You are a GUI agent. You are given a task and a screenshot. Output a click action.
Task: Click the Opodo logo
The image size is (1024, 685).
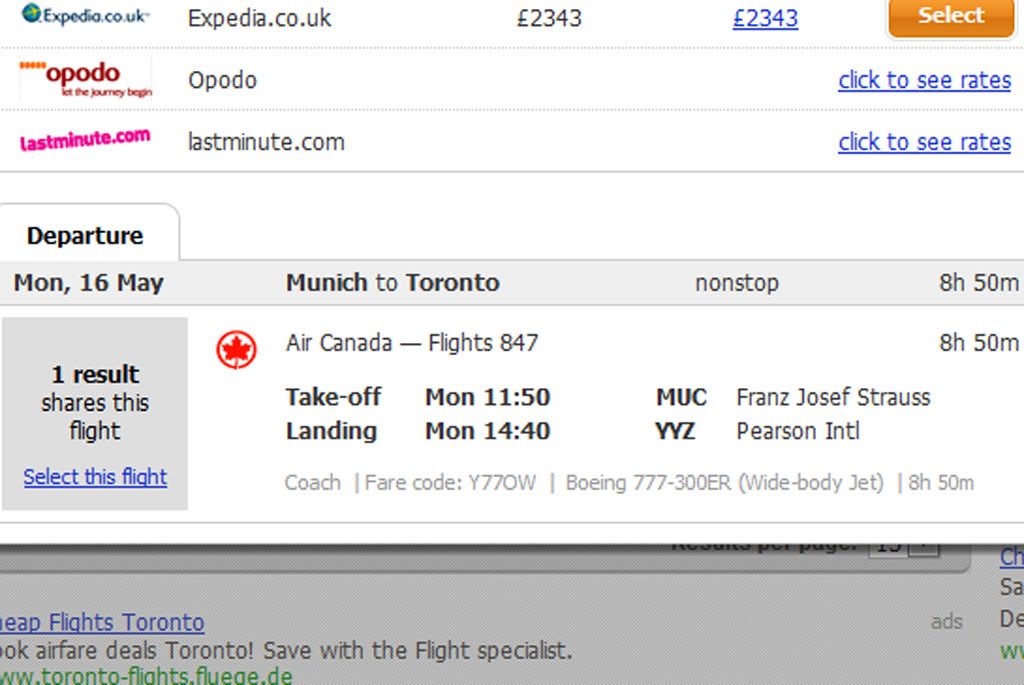point(86,80)
